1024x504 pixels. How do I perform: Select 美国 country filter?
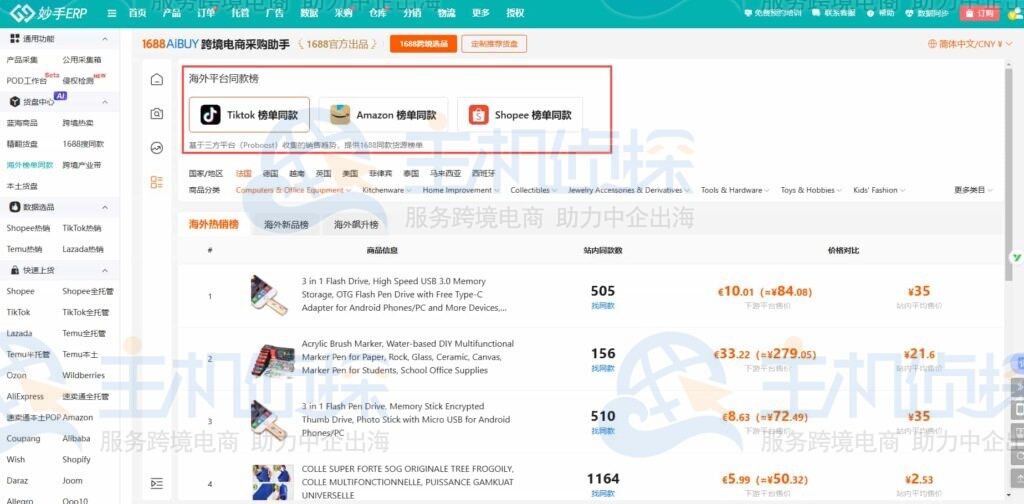350,174
